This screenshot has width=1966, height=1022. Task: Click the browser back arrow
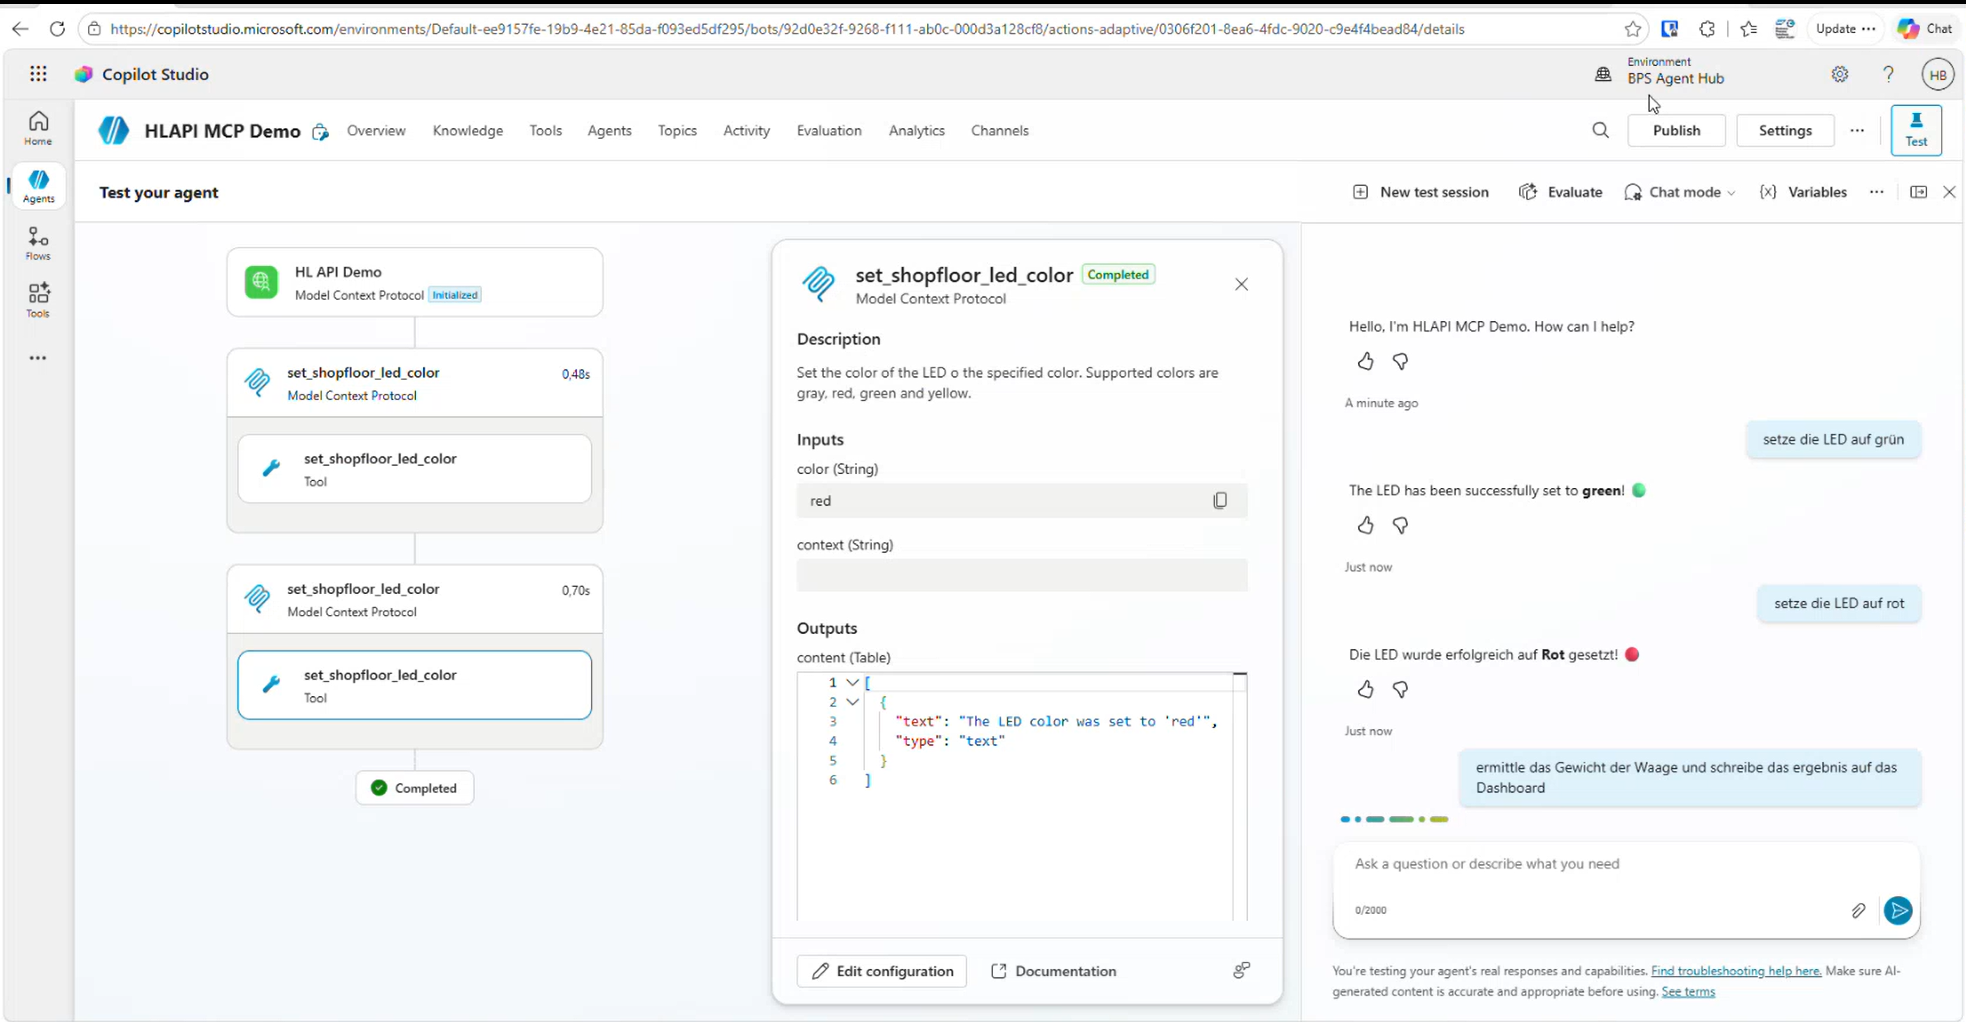(20, 29)
